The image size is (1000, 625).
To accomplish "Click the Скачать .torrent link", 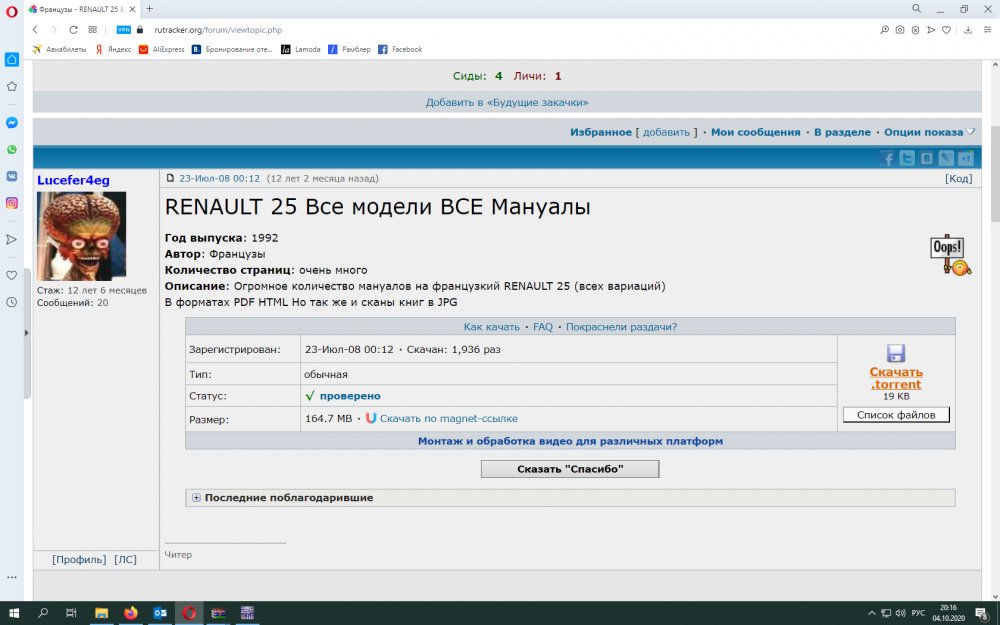I will coord(895,378).
